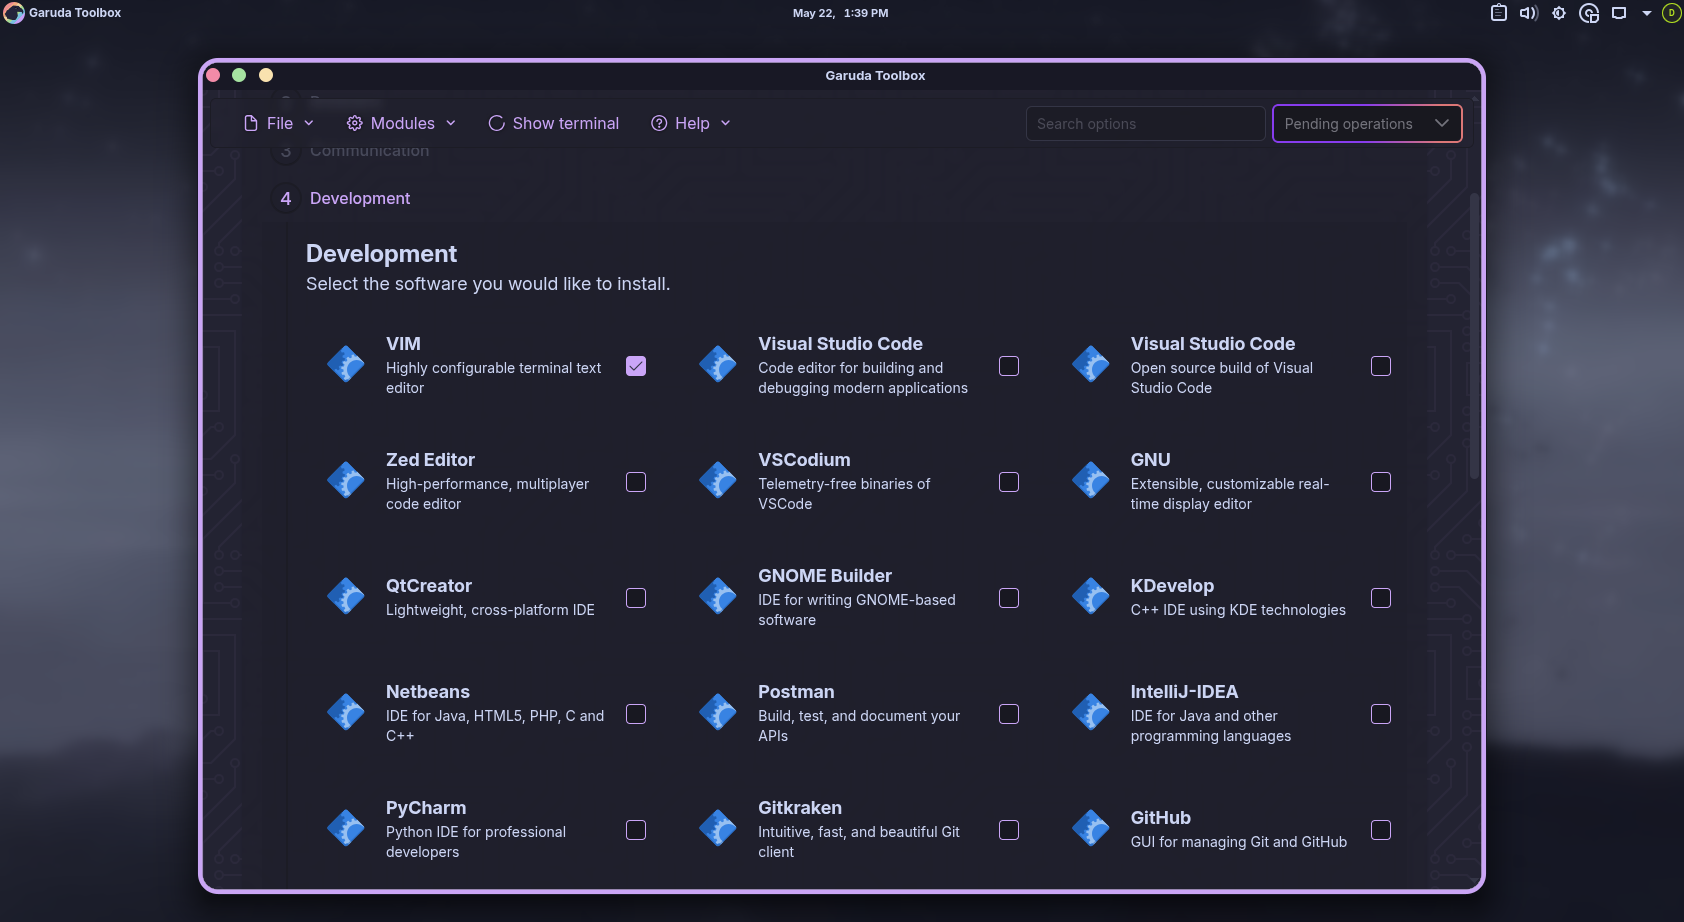This screenshot has height=922, width=1684.
Task: Check the Zed Editor checkbox
Action: coord(636,482)
